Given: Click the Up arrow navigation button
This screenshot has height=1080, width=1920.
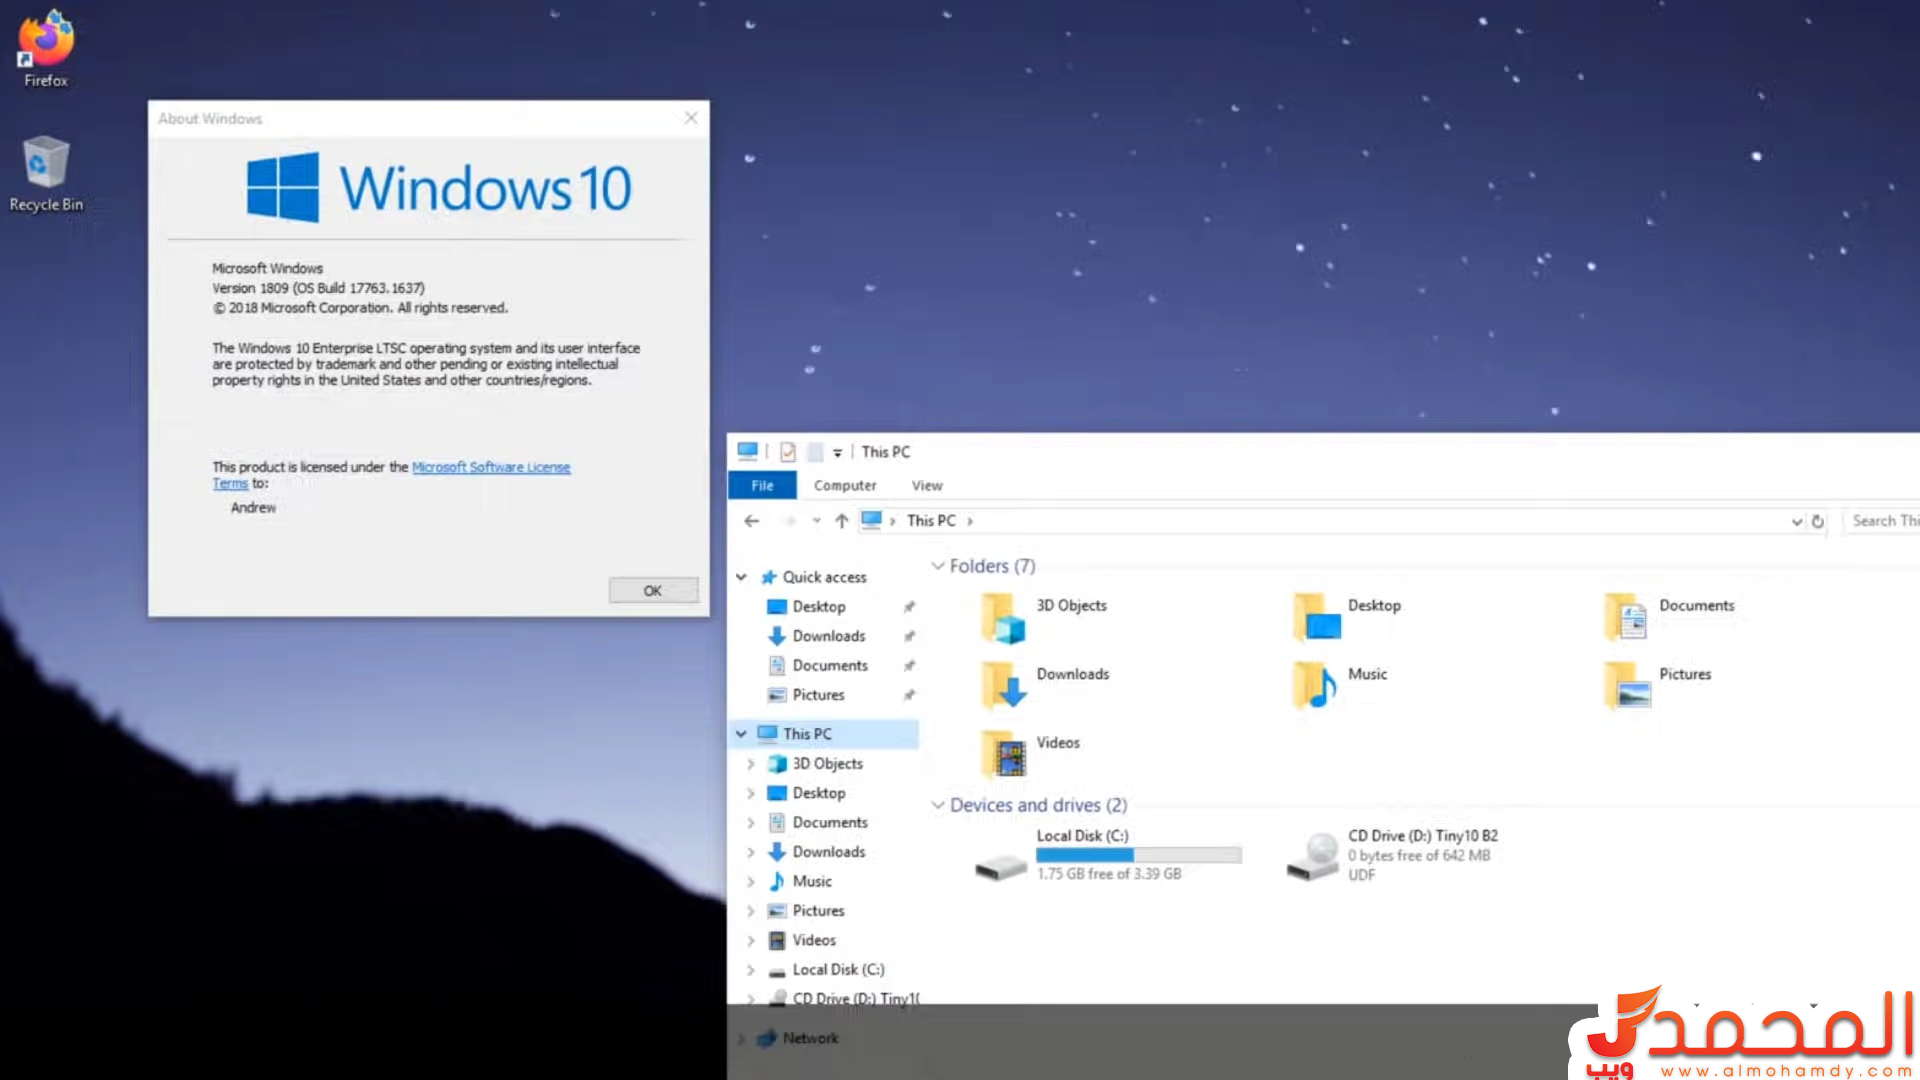Looking at the screenshot, I should [841, 521].
